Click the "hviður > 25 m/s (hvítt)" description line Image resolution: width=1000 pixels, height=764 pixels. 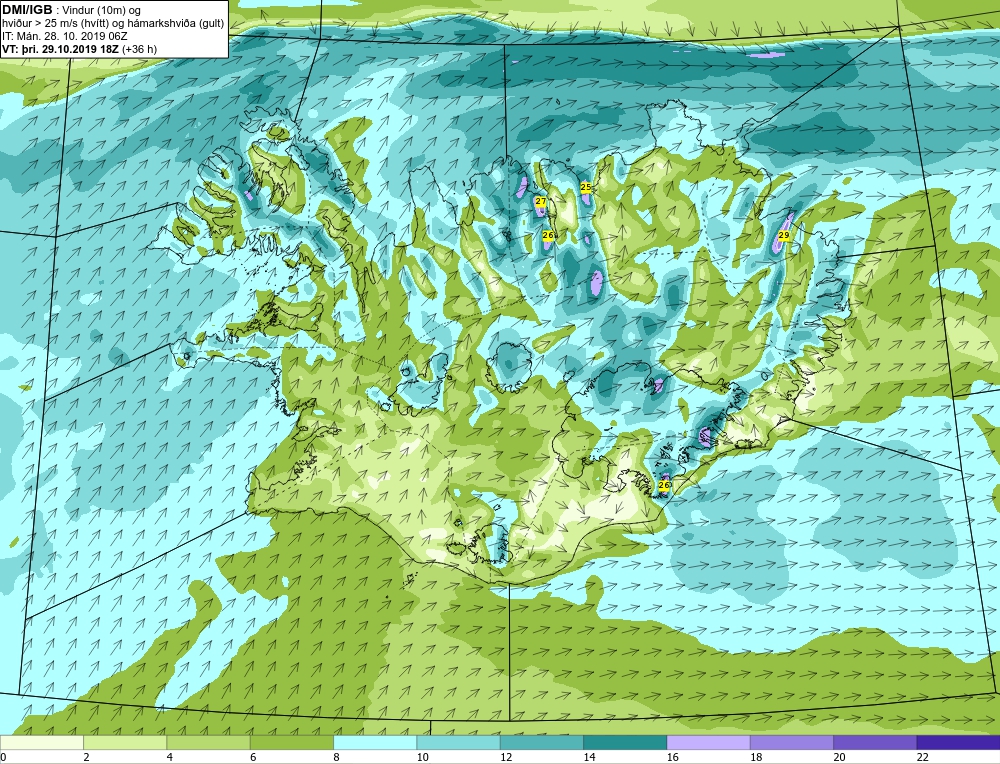[55, 24]
